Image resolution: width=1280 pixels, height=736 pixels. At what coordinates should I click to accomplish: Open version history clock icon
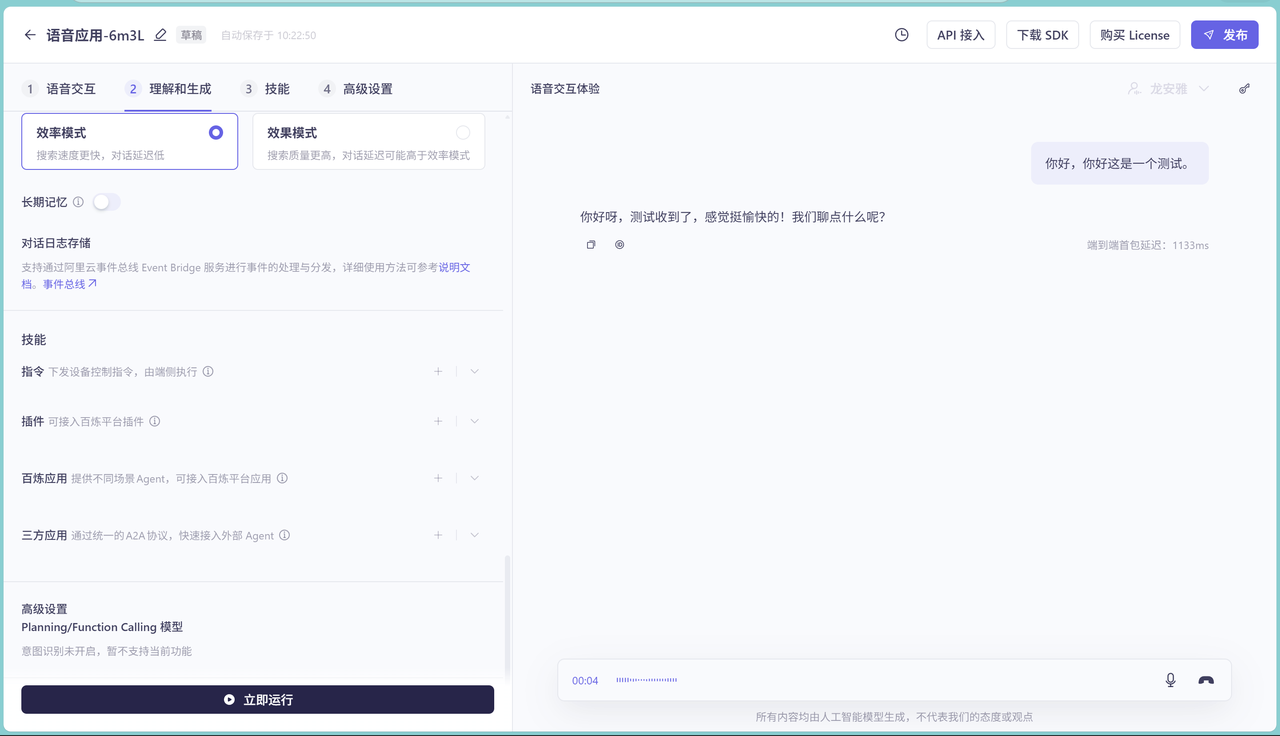[901, 35]
